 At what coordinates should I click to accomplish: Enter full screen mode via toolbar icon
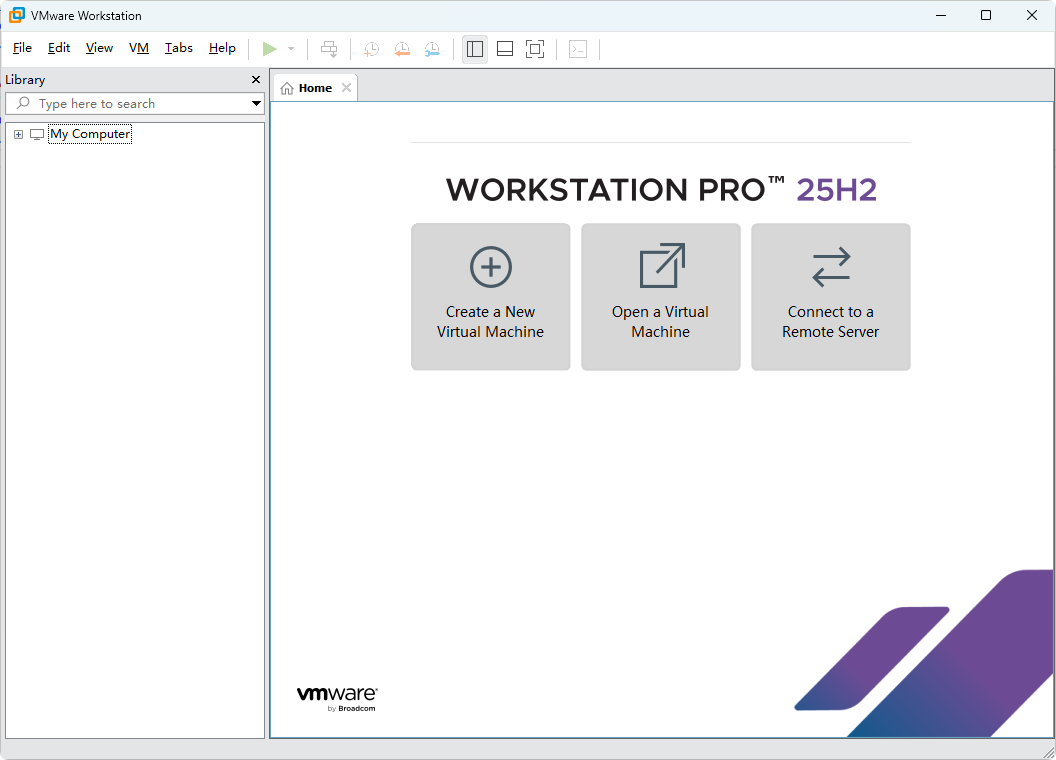535,49
